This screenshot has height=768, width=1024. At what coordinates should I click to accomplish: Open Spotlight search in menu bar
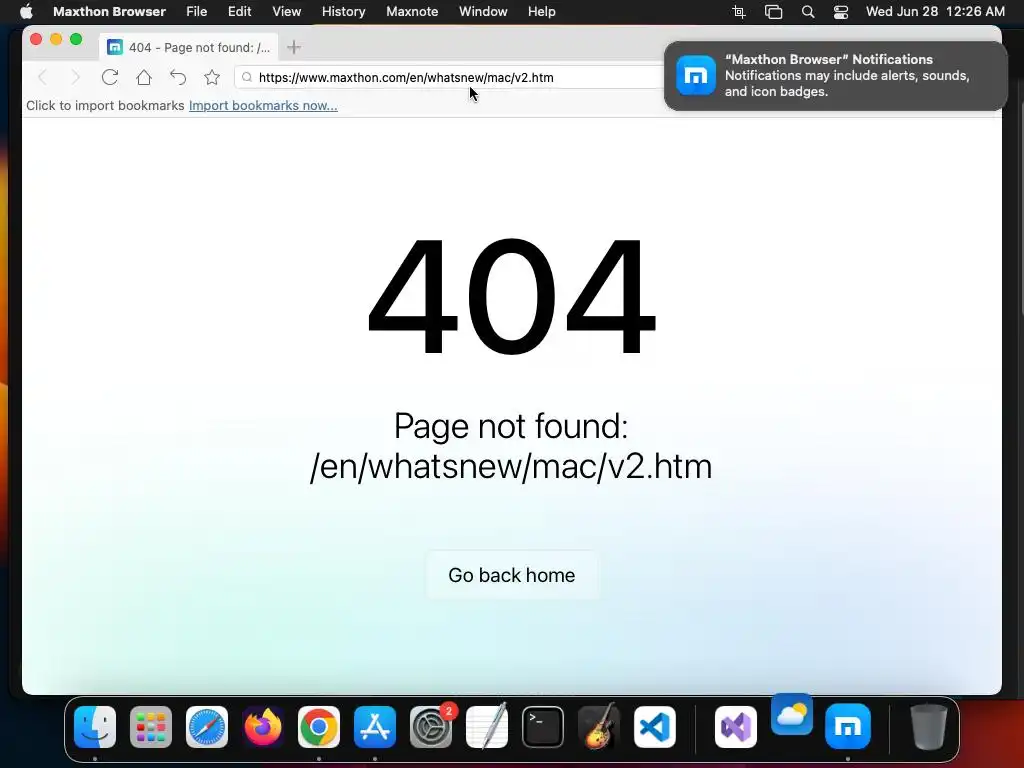coord(808,12)
